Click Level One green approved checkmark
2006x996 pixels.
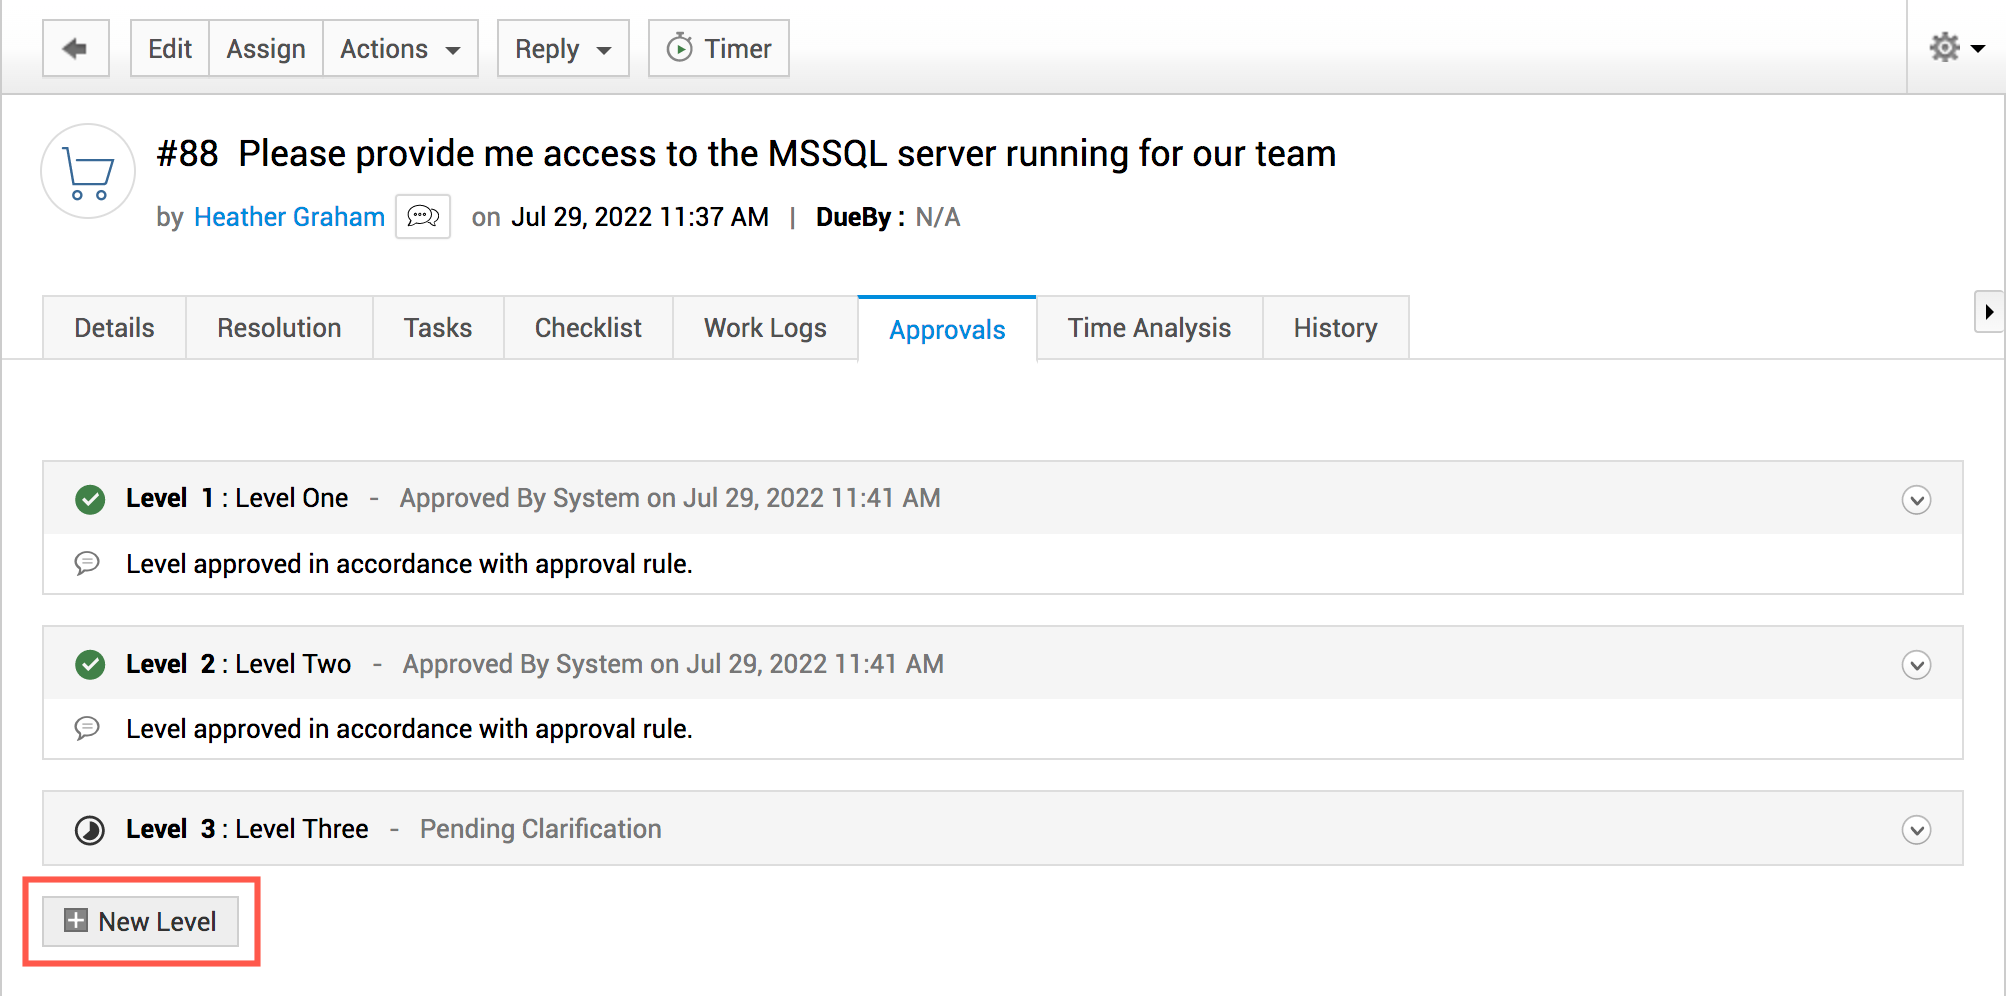(x=90, y=499)
